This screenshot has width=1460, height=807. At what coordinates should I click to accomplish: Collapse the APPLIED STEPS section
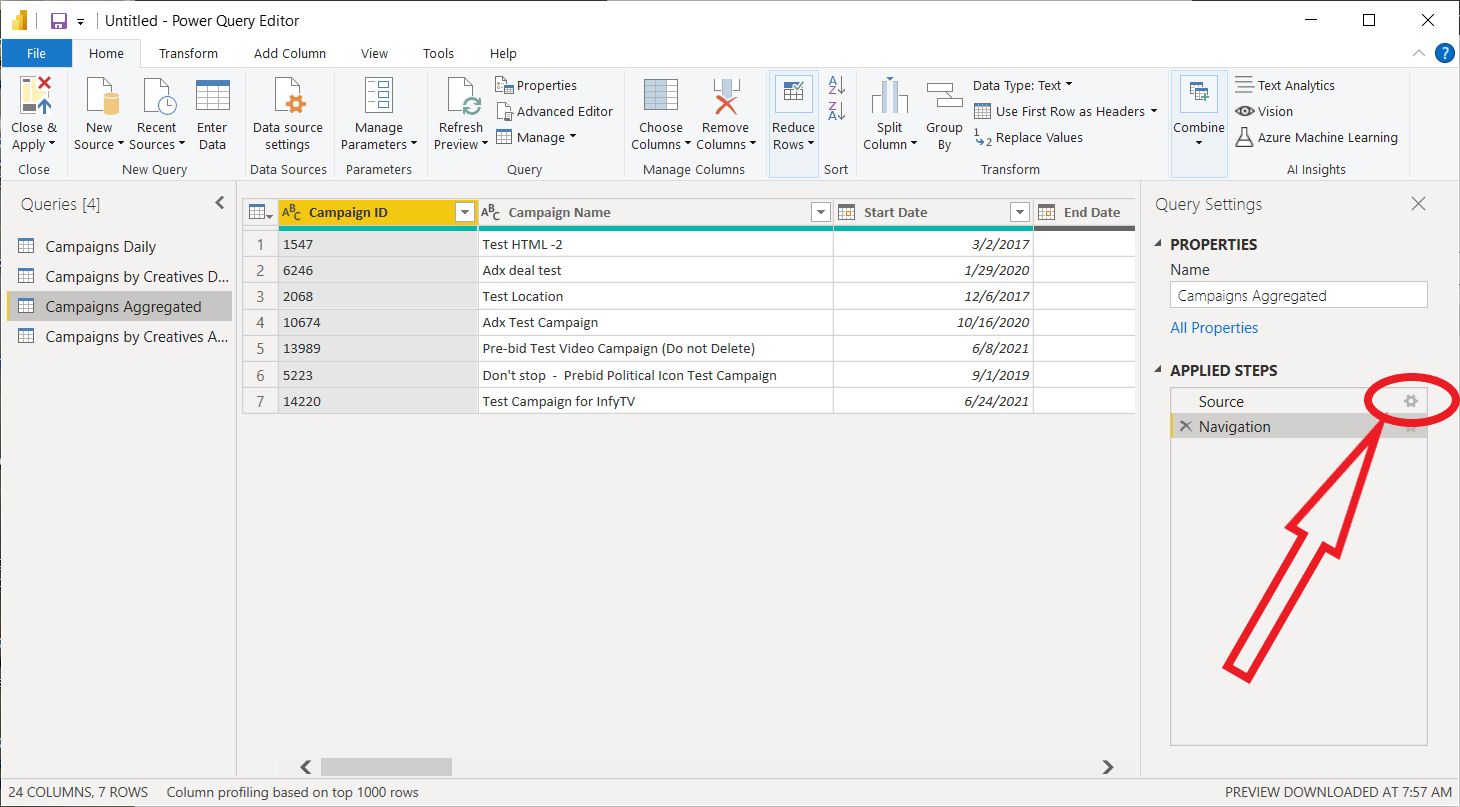[1160, 371]
